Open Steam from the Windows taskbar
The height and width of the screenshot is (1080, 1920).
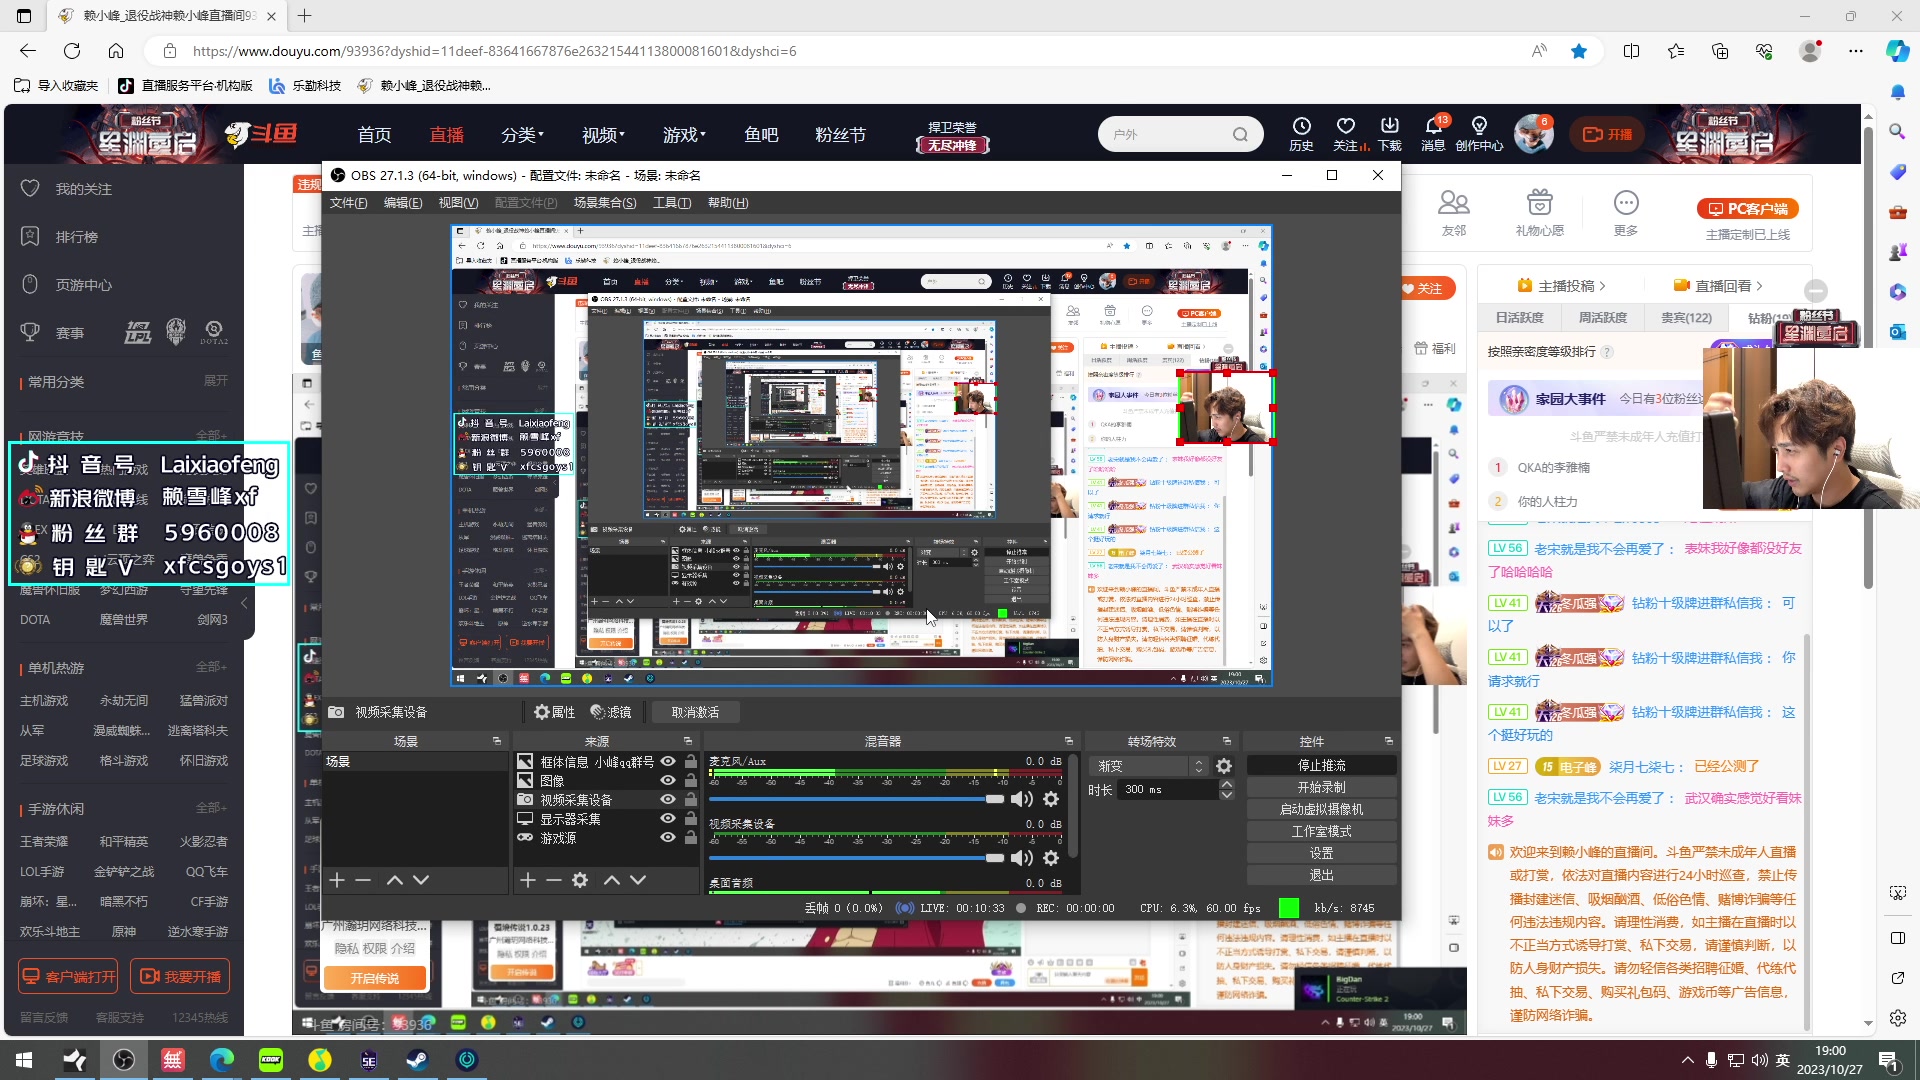(417, 1060)
